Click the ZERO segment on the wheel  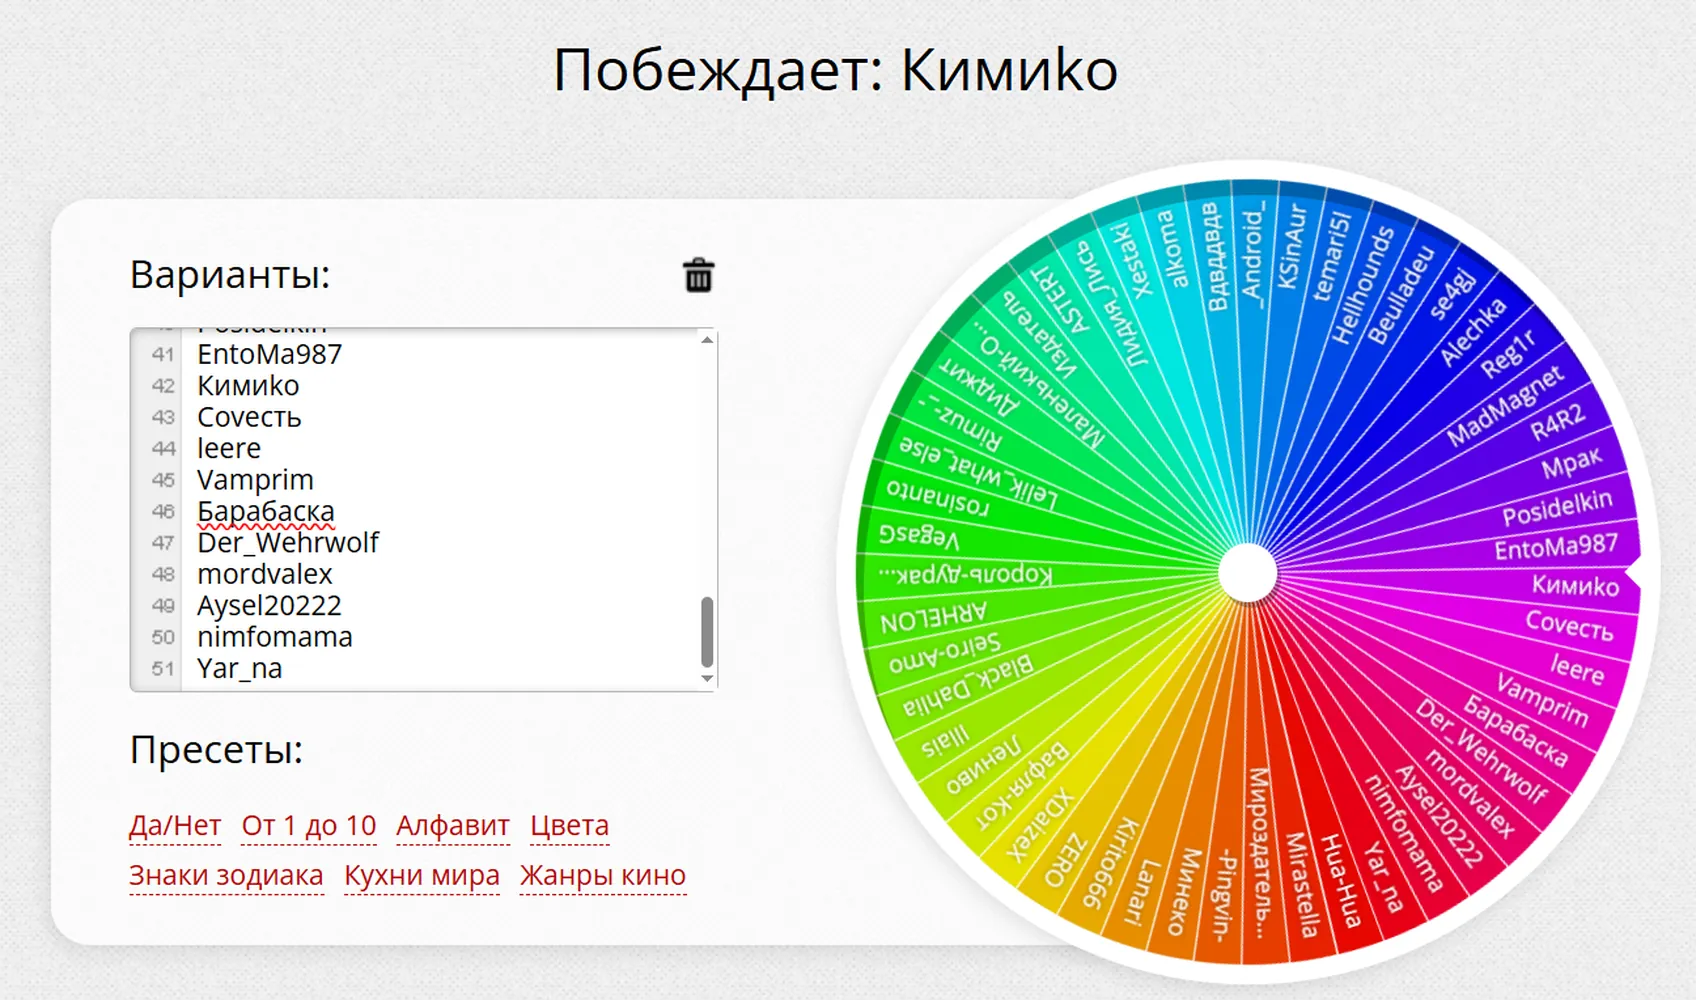pos(1064,860)
